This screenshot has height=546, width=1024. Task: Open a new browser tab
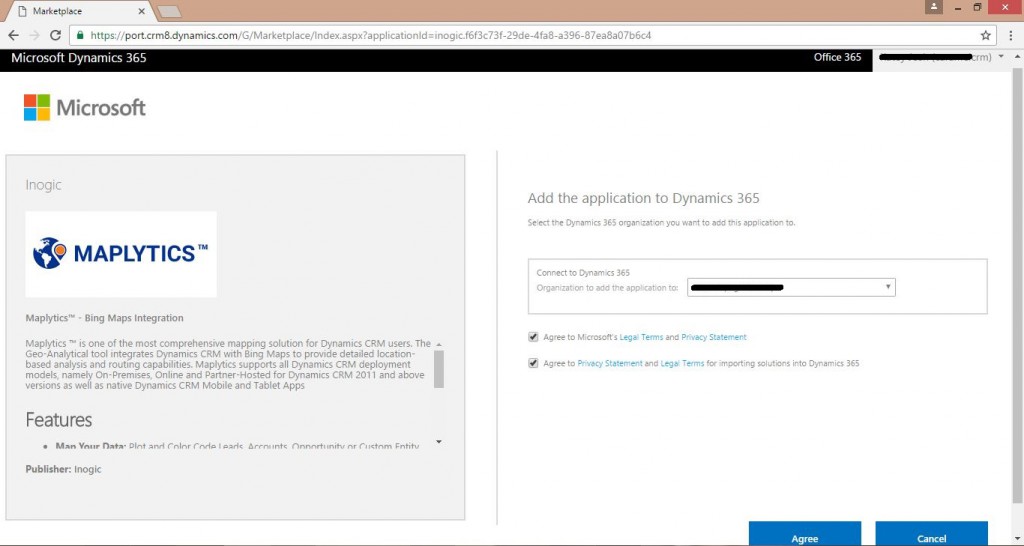point(169,12)
